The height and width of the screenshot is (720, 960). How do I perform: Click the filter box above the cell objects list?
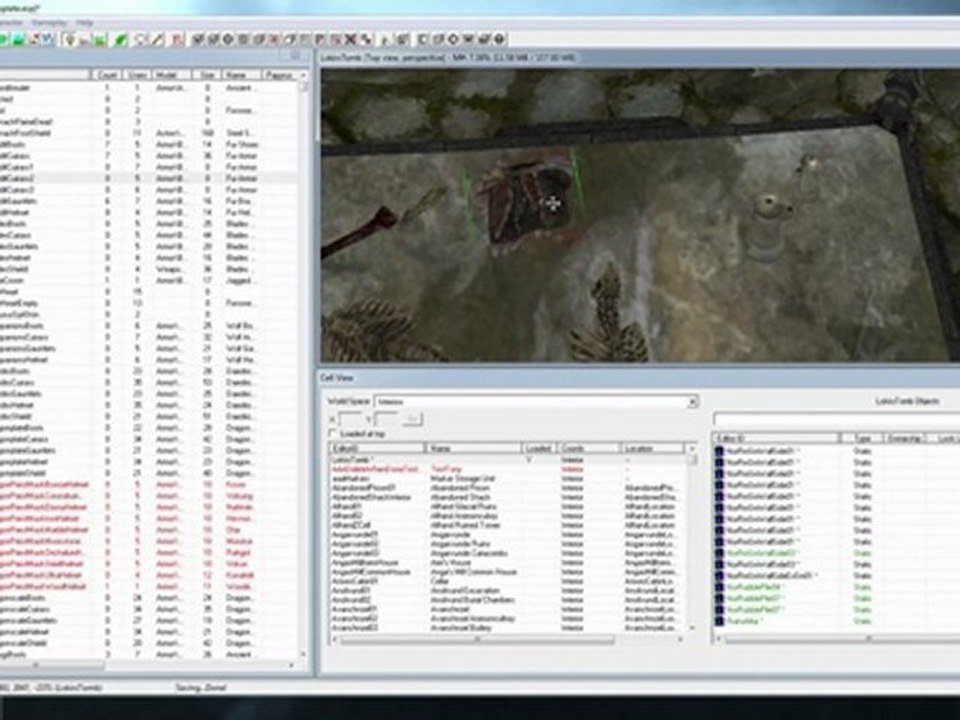836,420
